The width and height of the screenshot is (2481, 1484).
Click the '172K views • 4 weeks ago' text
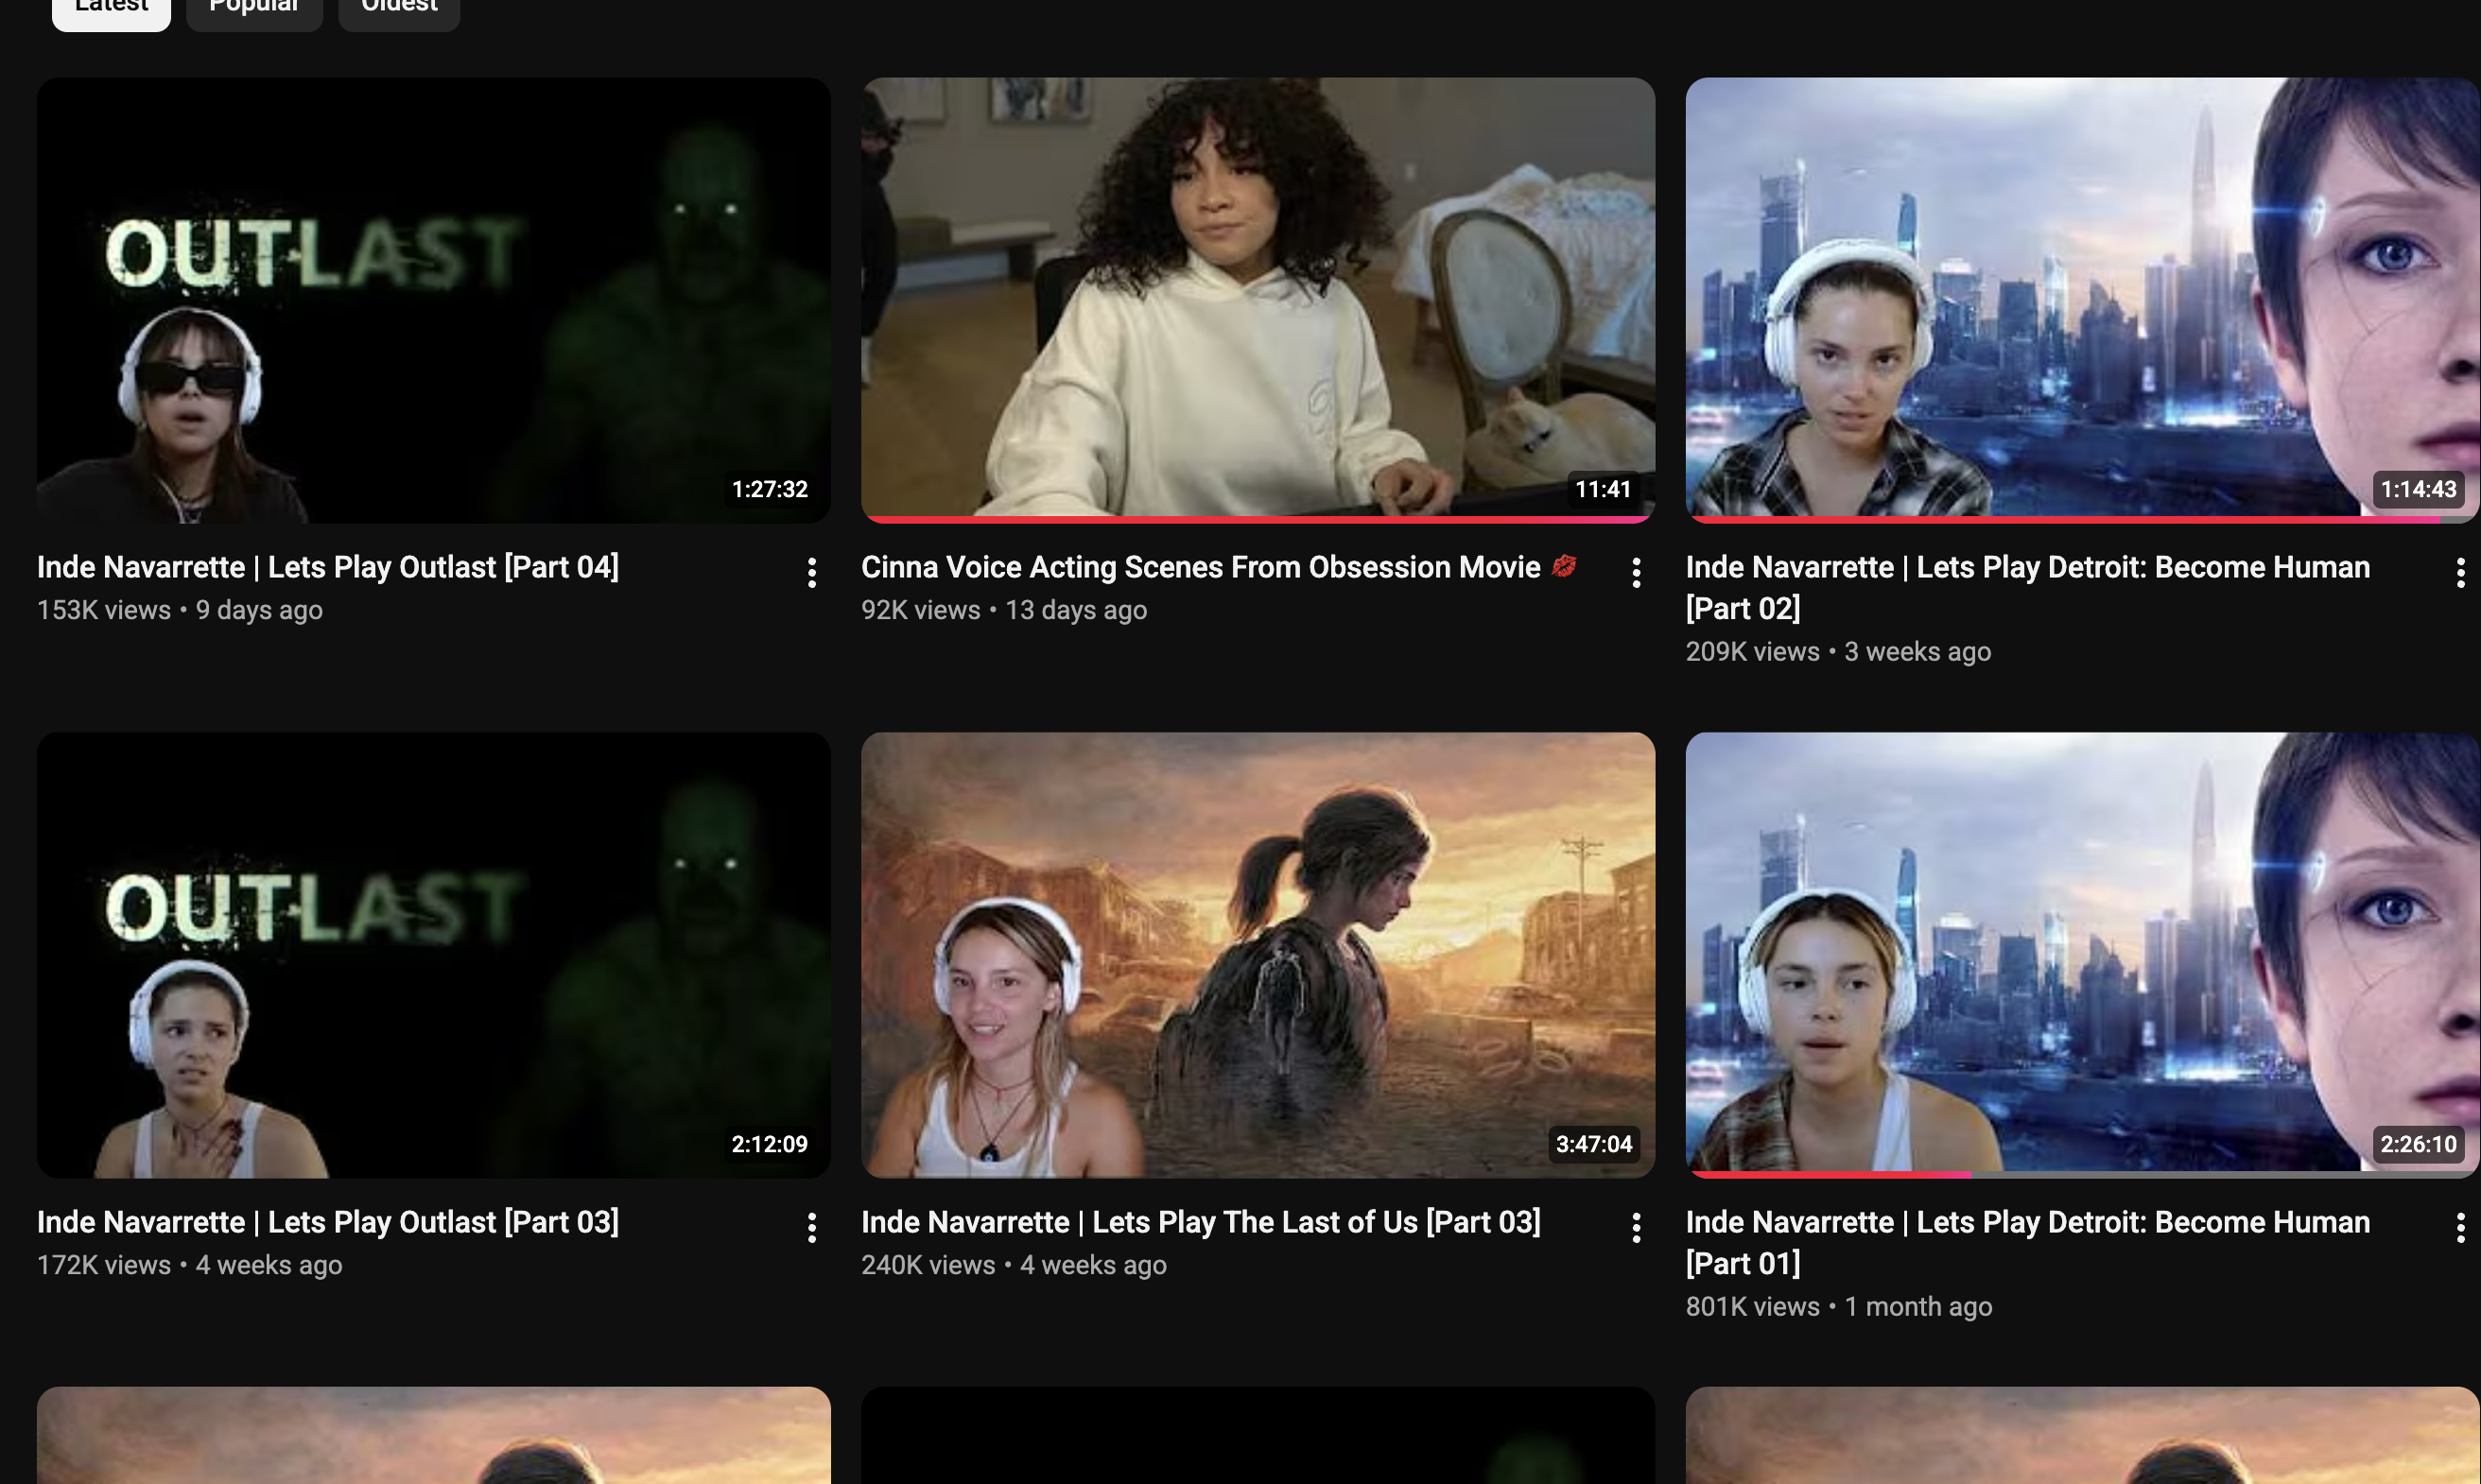(190, 1265)
